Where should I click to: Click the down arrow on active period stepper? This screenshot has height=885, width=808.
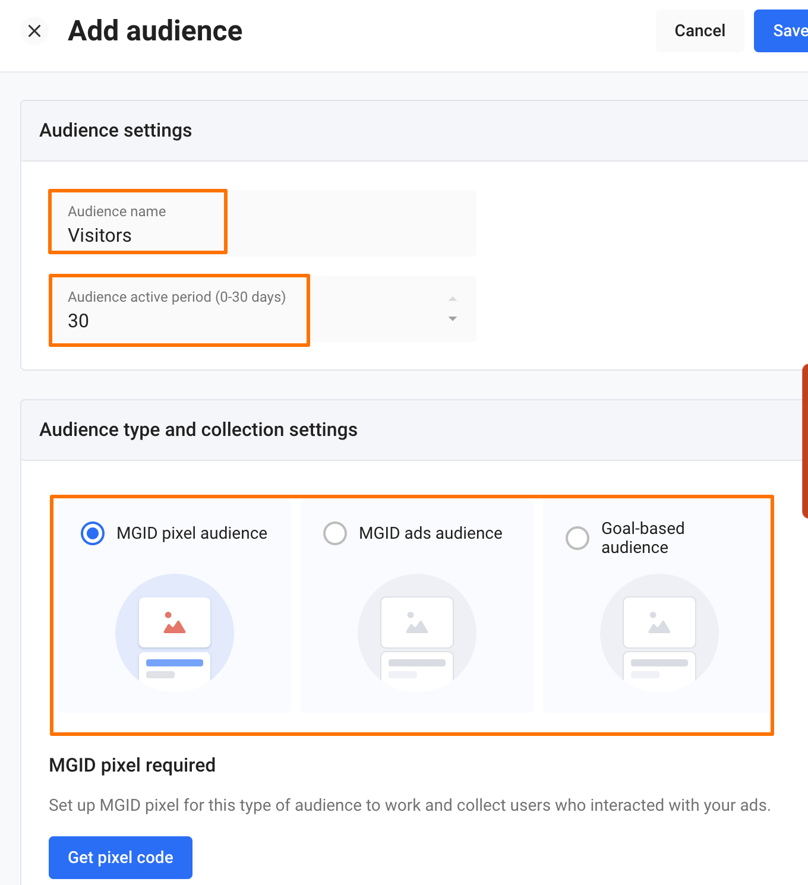pyautogui.click(x=452, y=320)
